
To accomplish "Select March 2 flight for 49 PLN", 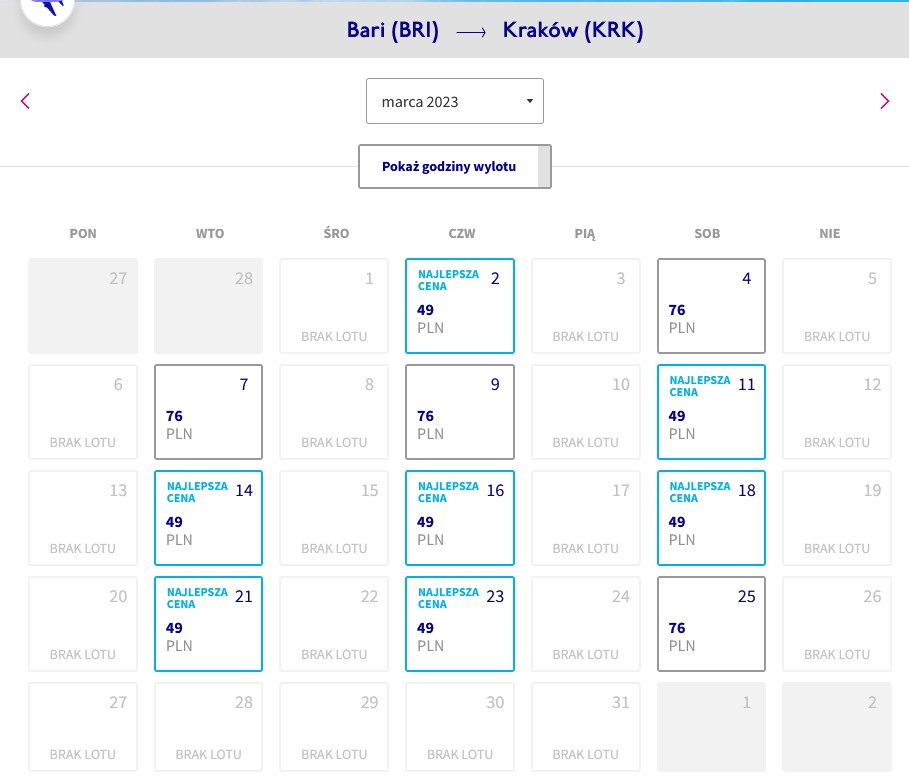I will tap(460, 305).
